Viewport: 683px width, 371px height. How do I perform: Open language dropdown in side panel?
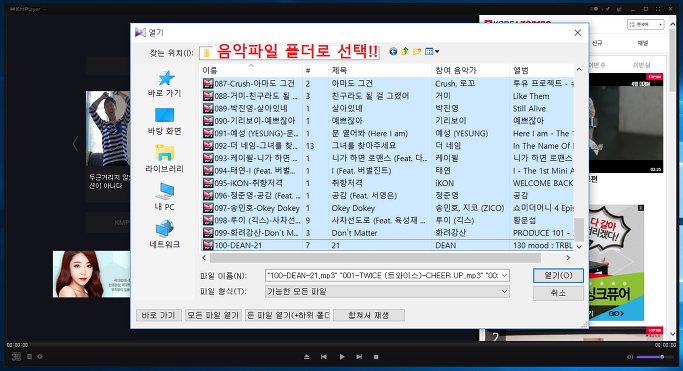[646, 25]
